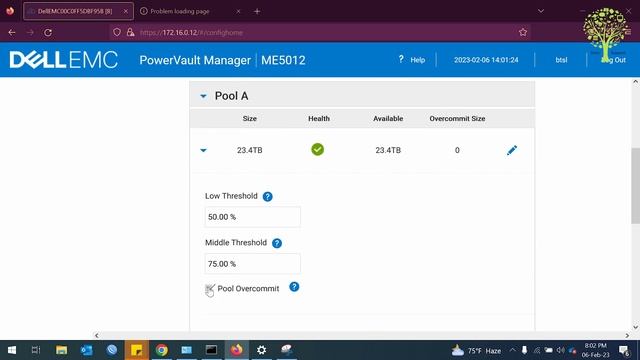Edit the Middle Threshold value field
Screen dimensions: 640x360
click(x=252, y=264)
